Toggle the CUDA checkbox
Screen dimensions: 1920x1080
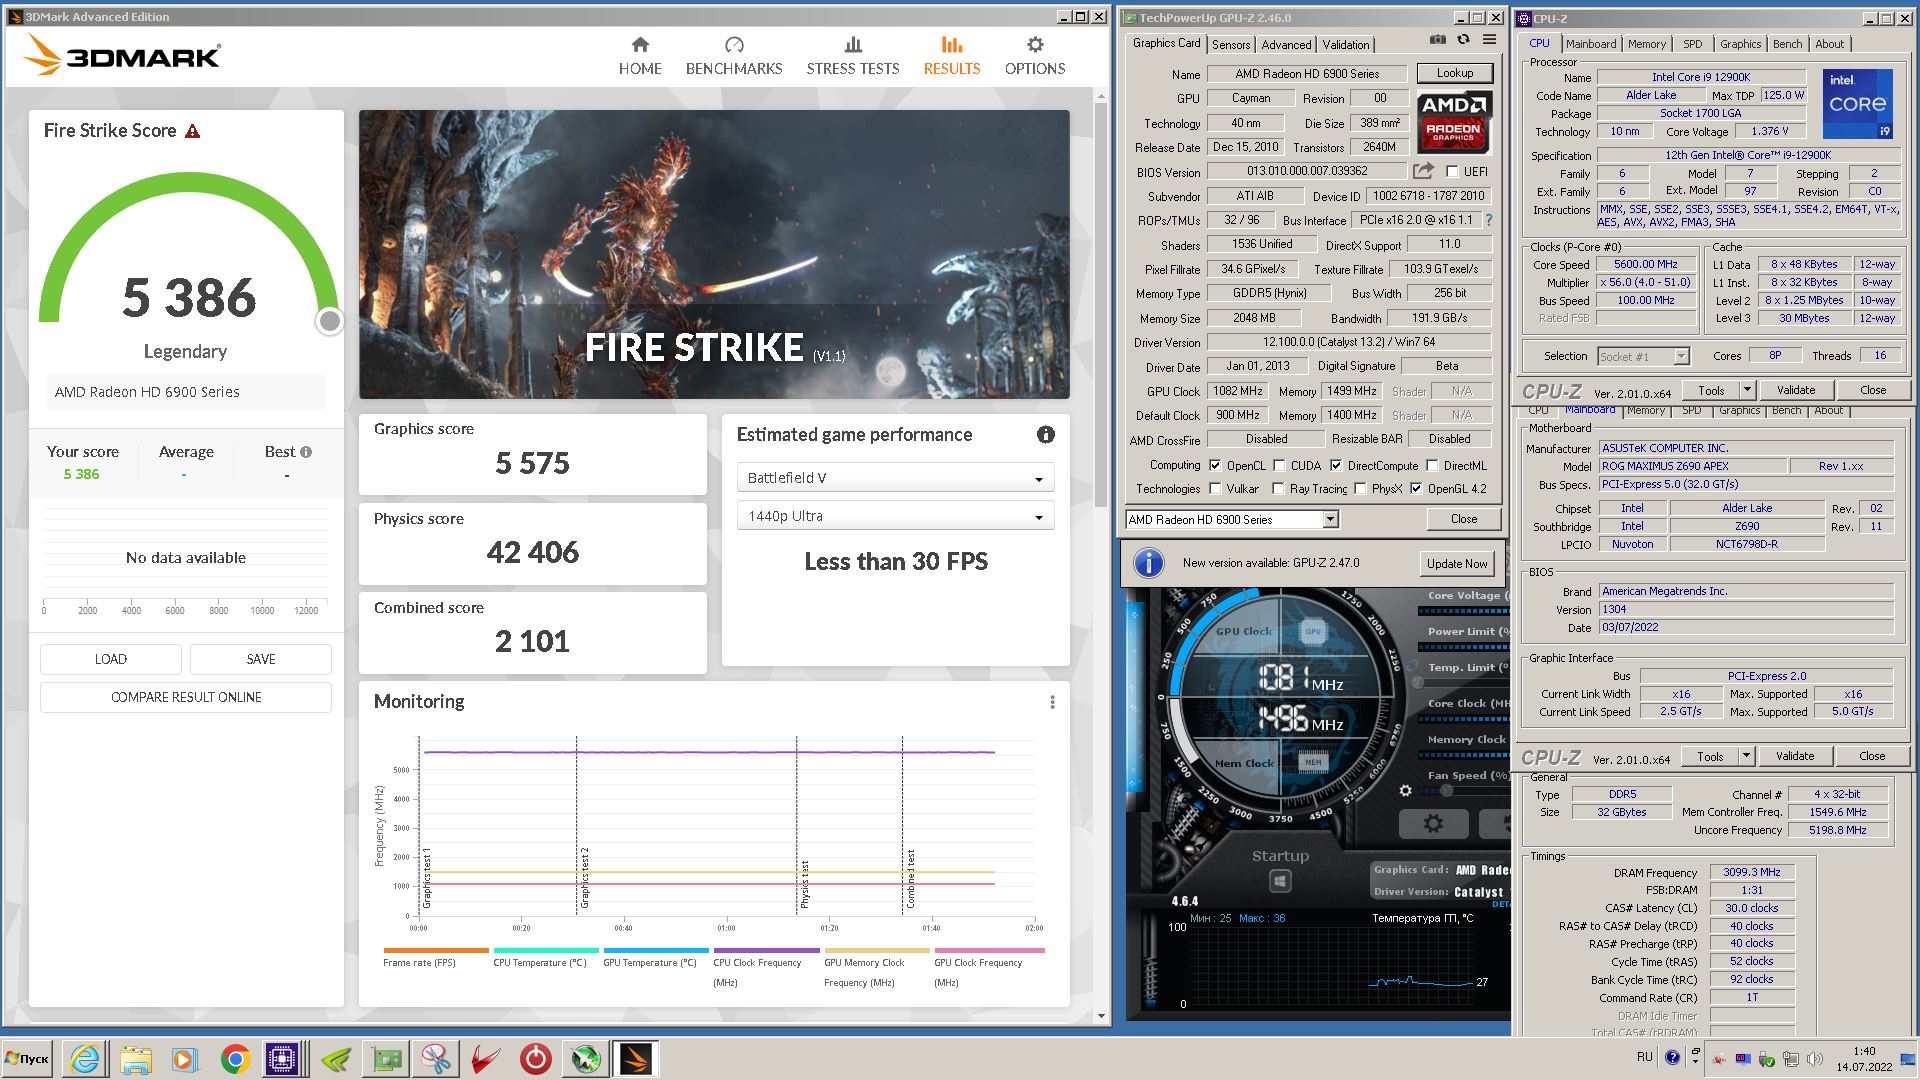(x=1279, y=465)
